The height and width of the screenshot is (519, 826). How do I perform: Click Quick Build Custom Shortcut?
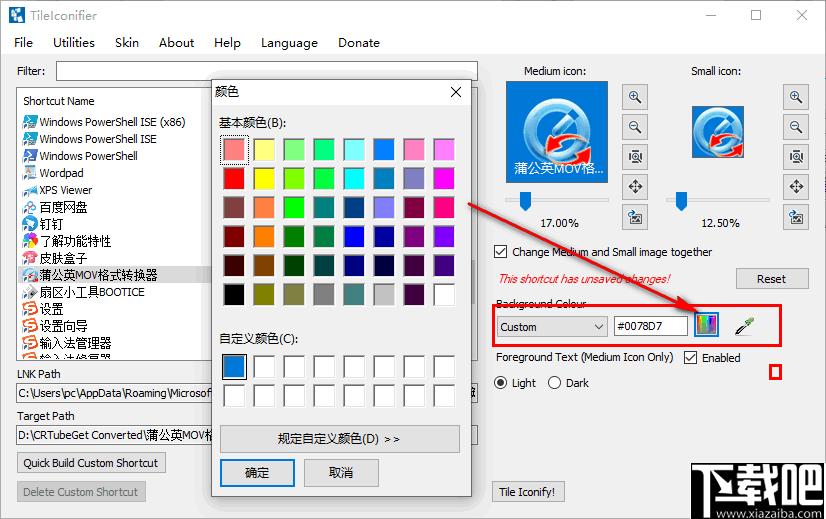[91, 463]
